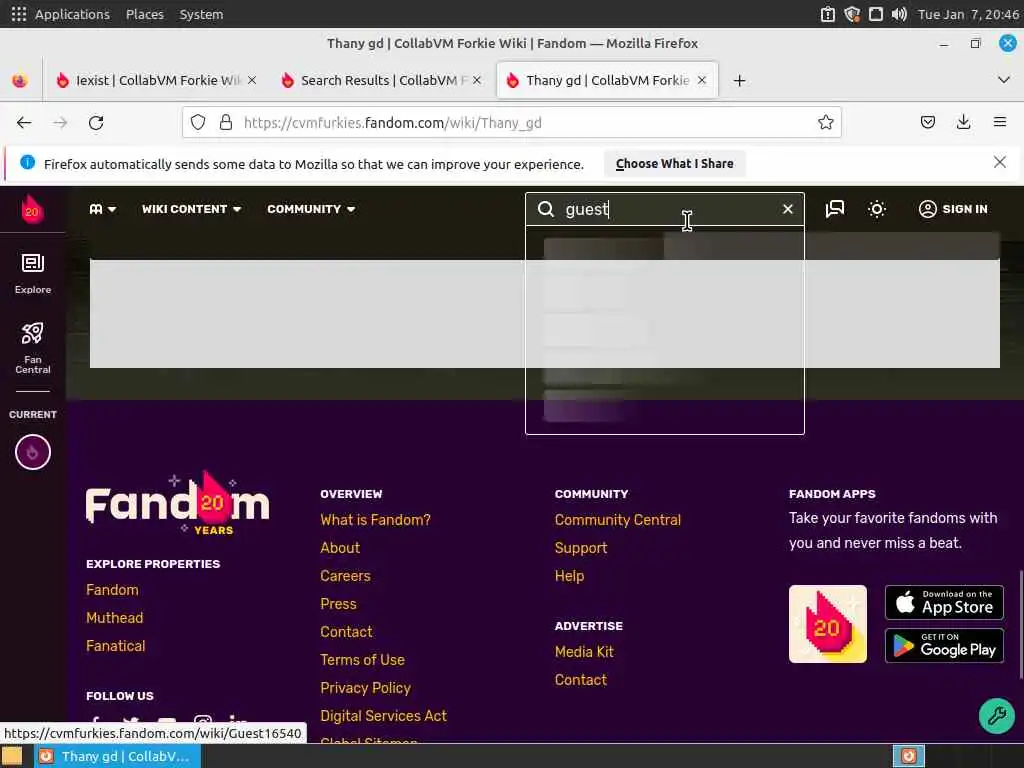This screenshot has height=768, width=1024.
Task: Open the What is Fandom? link
Action: click(376, 520)
